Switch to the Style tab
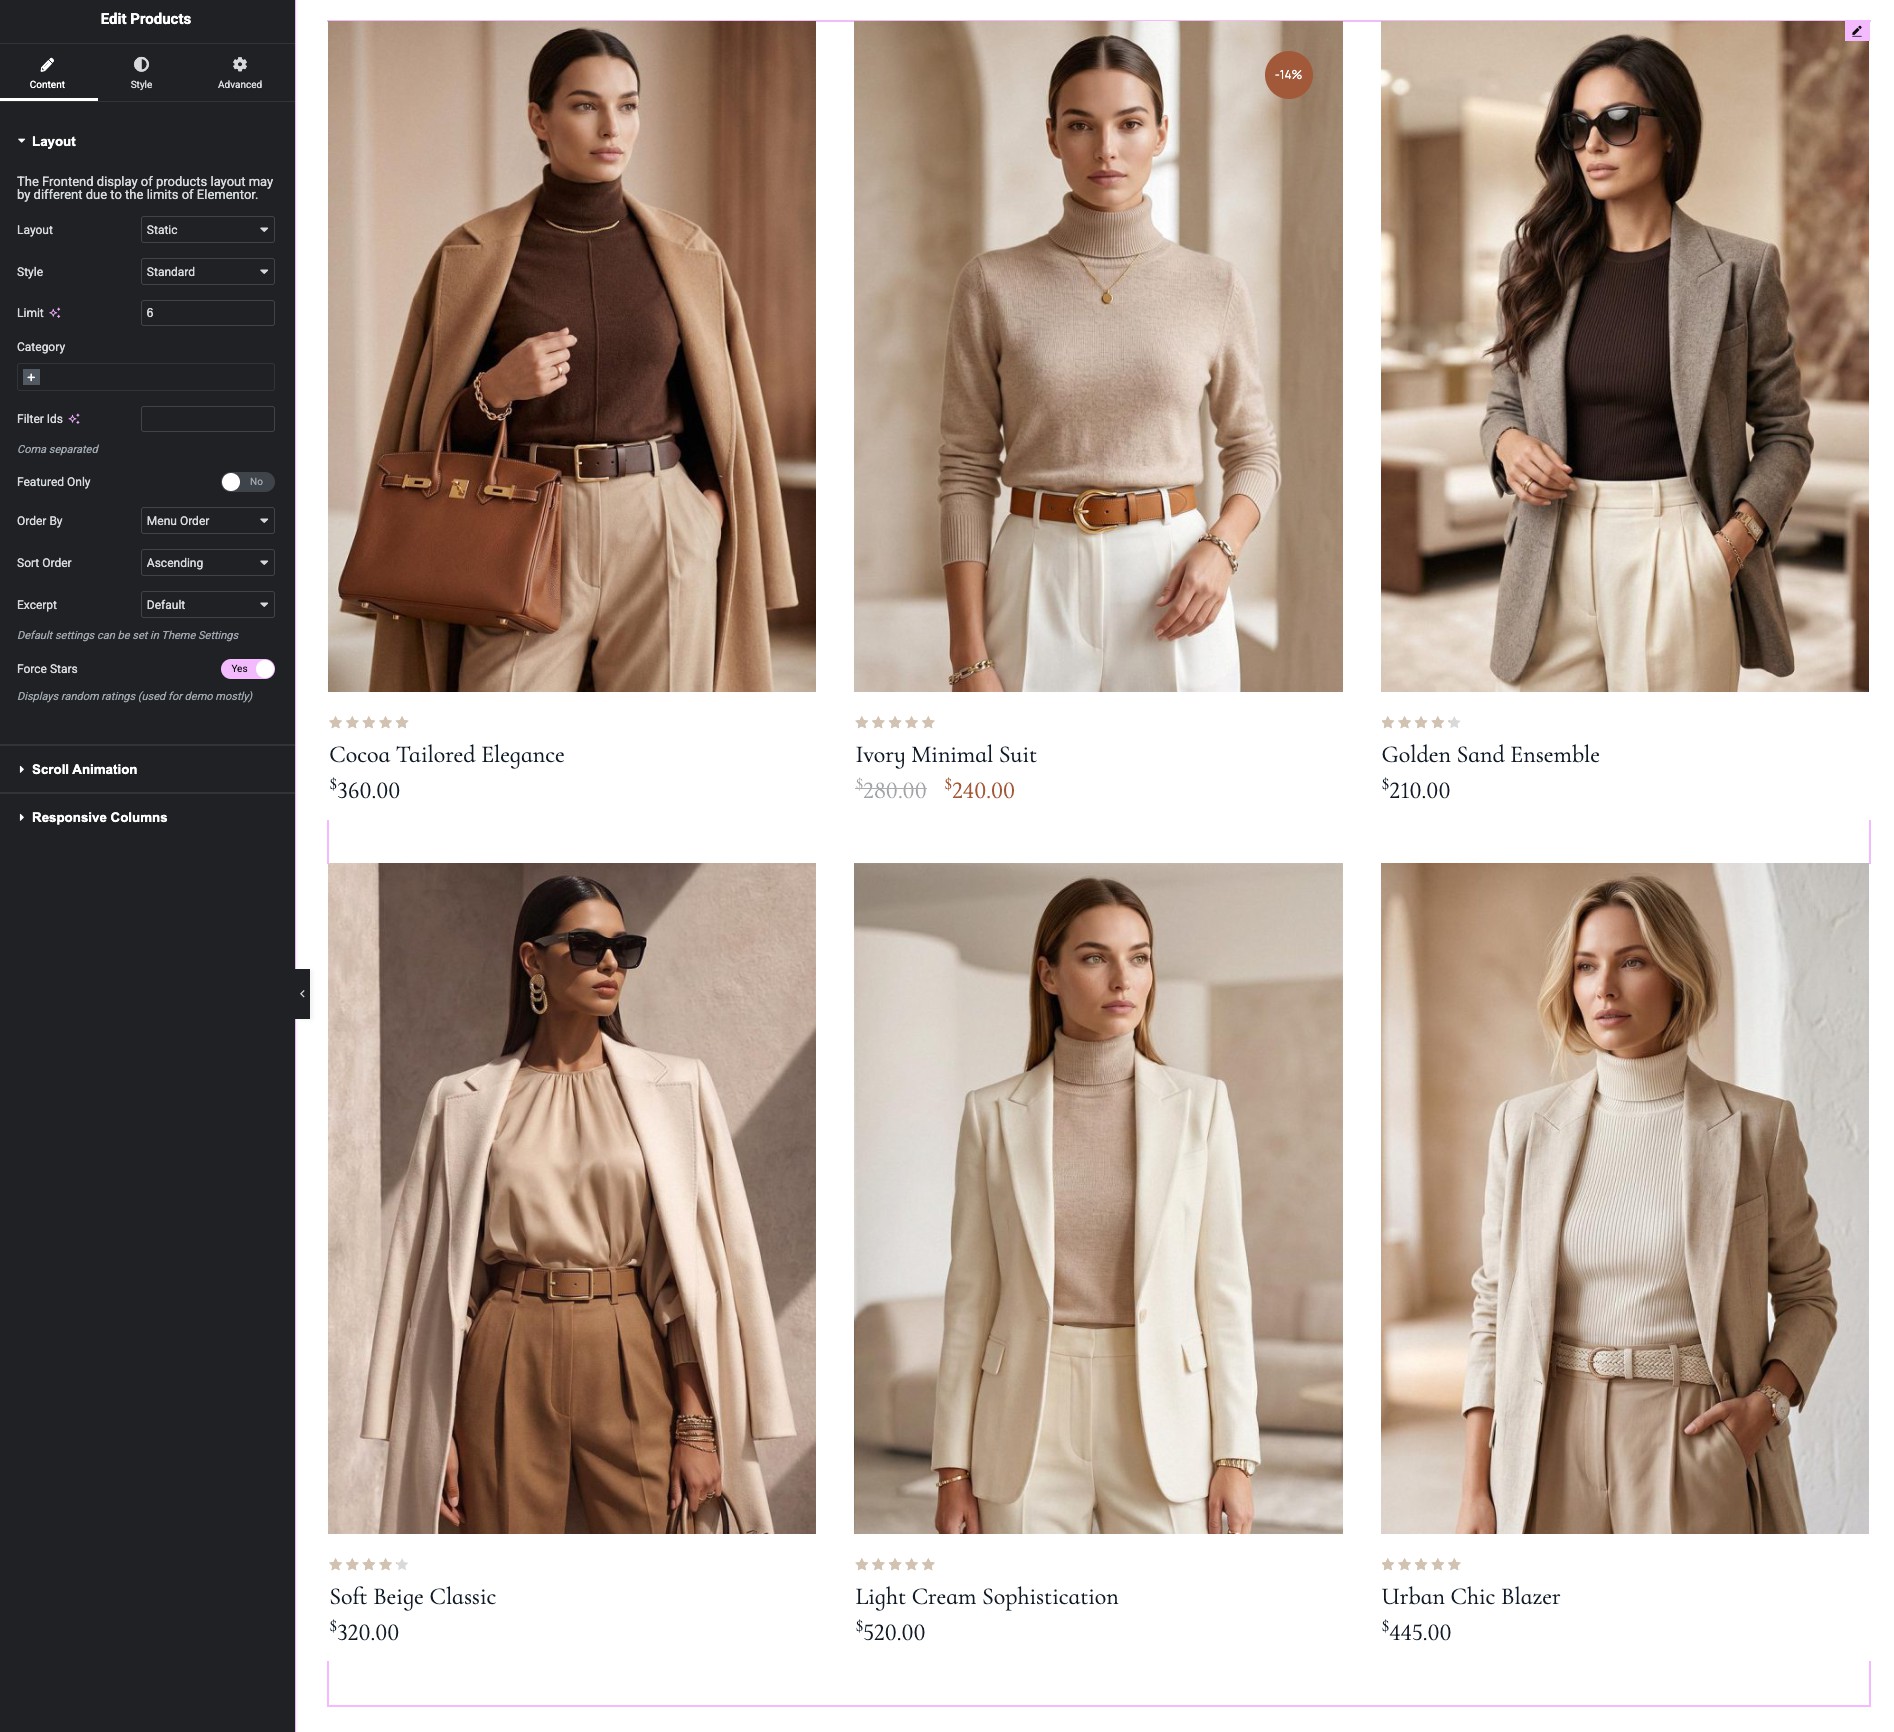The height and width of the screenshot is (1732, 1894). [141, 73]
